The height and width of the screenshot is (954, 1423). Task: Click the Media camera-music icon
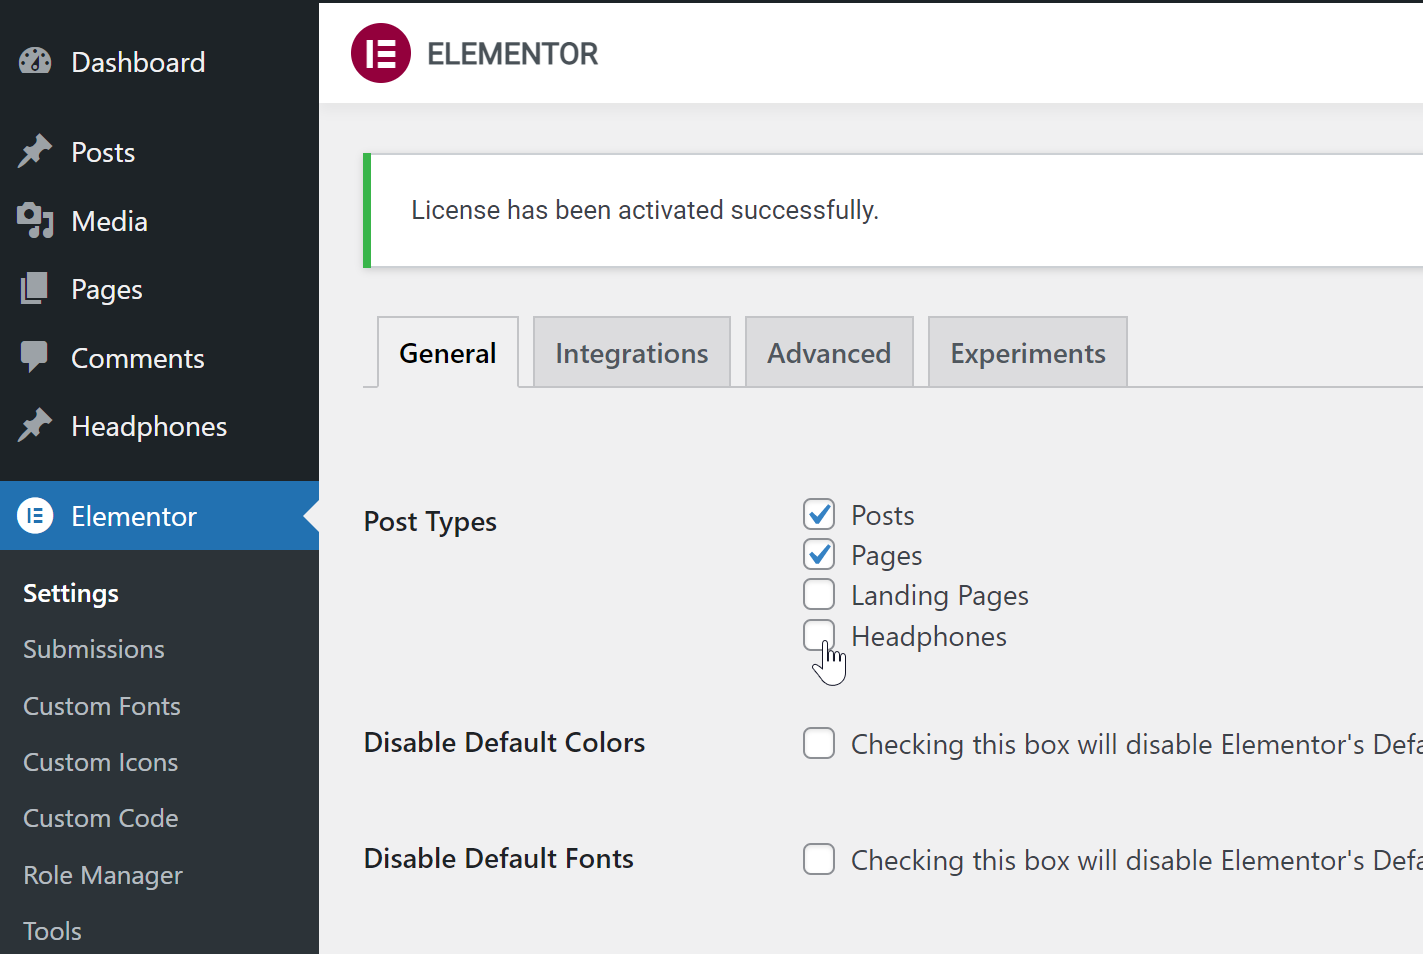coord(35,221)
